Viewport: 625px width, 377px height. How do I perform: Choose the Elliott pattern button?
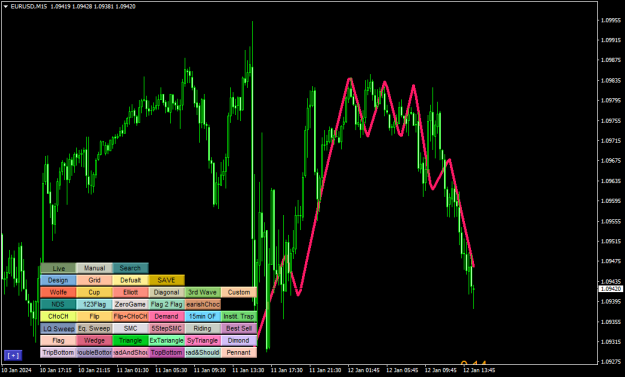tap(130, 292)
